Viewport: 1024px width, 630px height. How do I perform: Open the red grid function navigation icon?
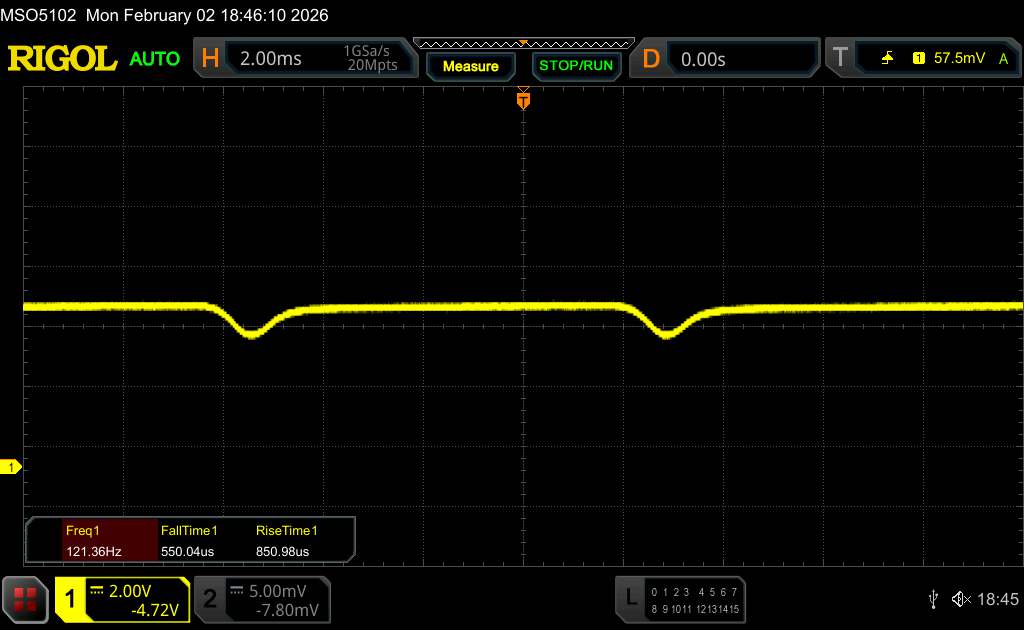[27, 599]
